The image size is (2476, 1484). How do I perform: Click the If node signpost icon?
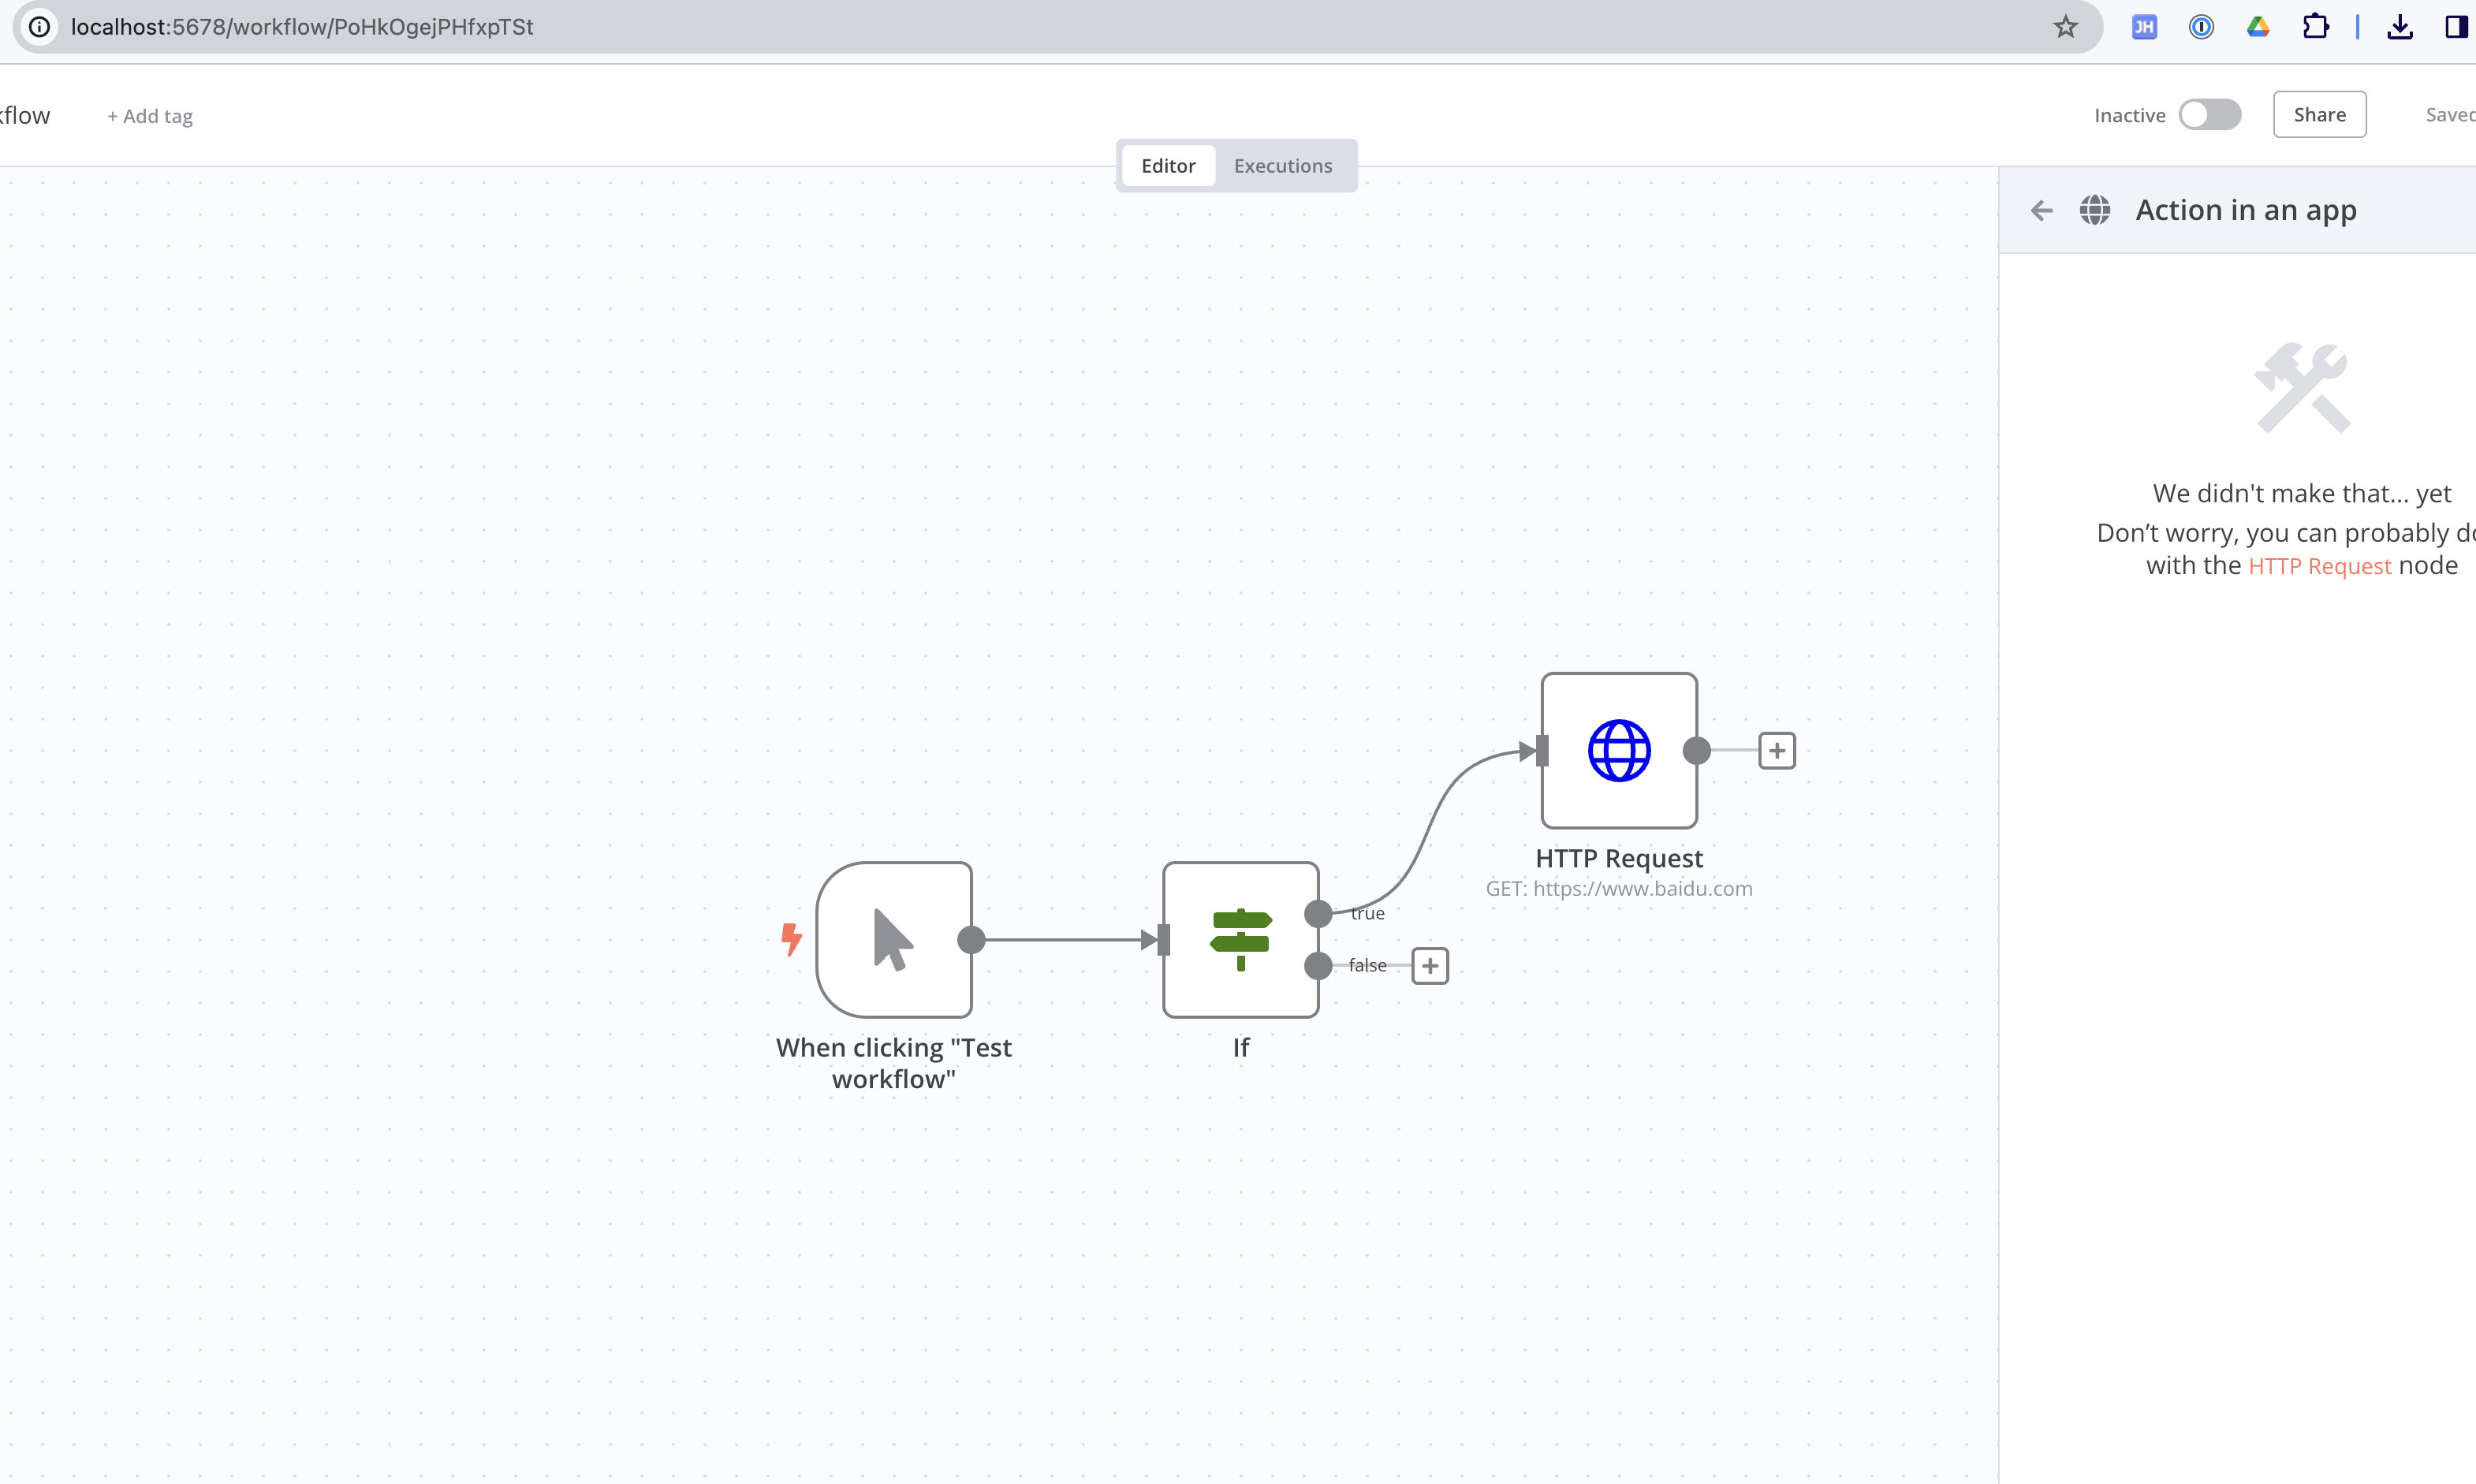pos(1240,938)
